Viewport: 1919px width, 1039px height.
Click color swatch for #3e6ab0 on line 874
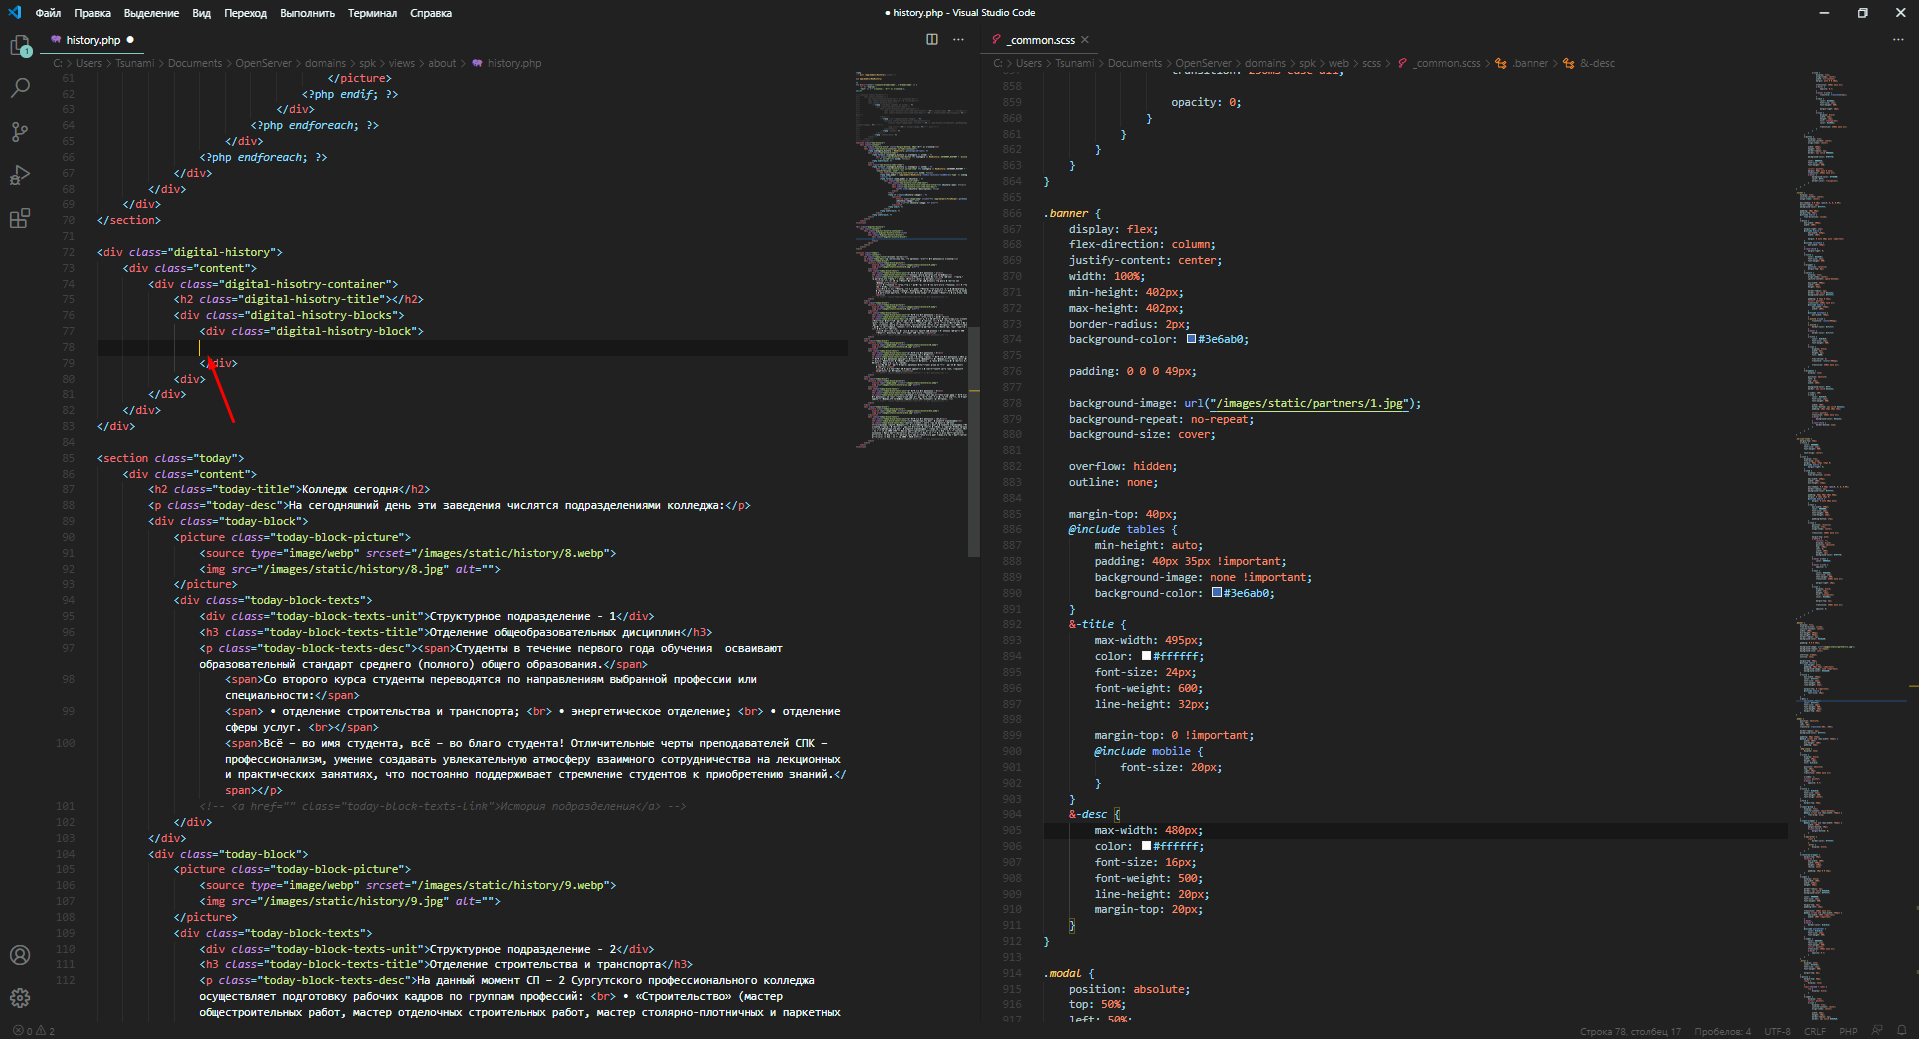point(1192,339)
